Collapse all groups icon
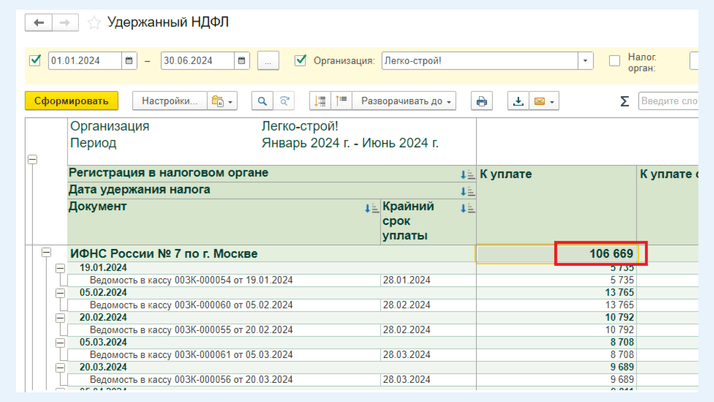 click(320, 101)
